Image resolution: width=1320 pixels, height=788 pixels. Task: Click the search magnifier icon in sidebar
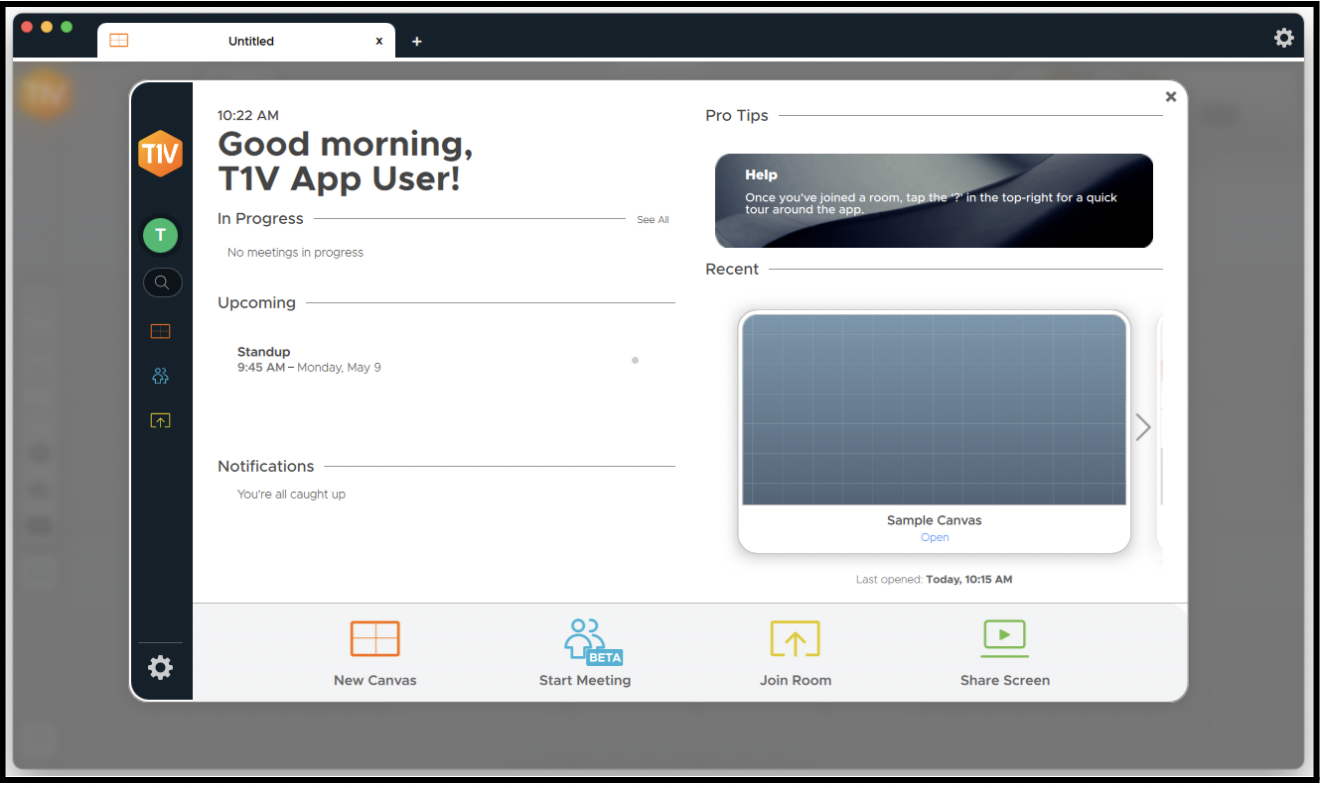pyautogui.click(x=161, y=283)
